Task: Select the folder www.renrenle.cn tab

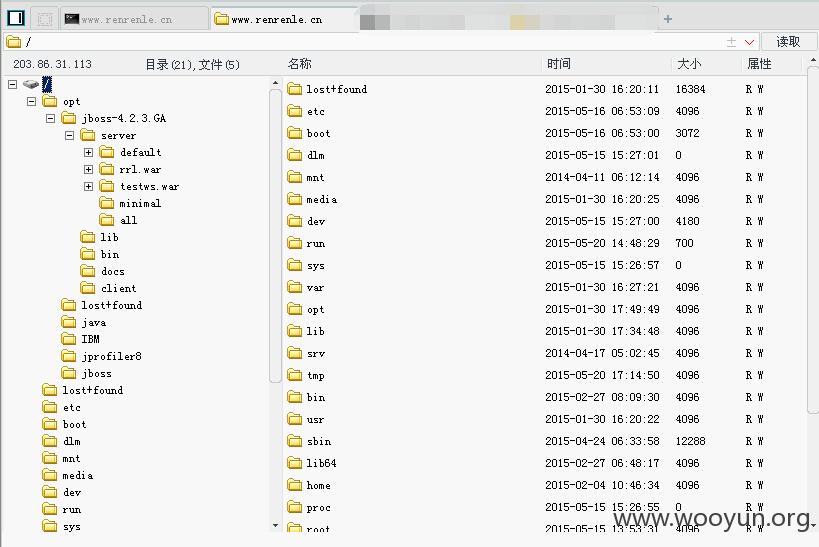Action: coord(285,19)
